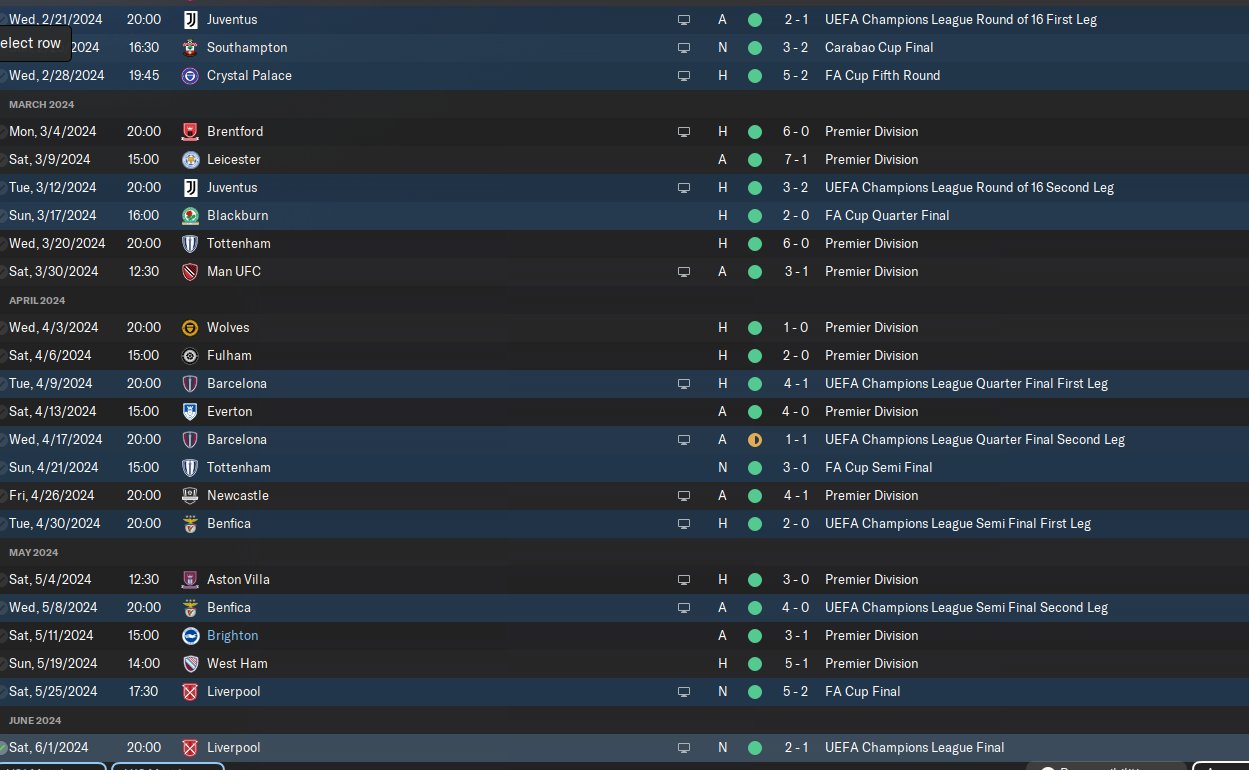Open the UEFA Champions League Final competition link

point(914,747)
